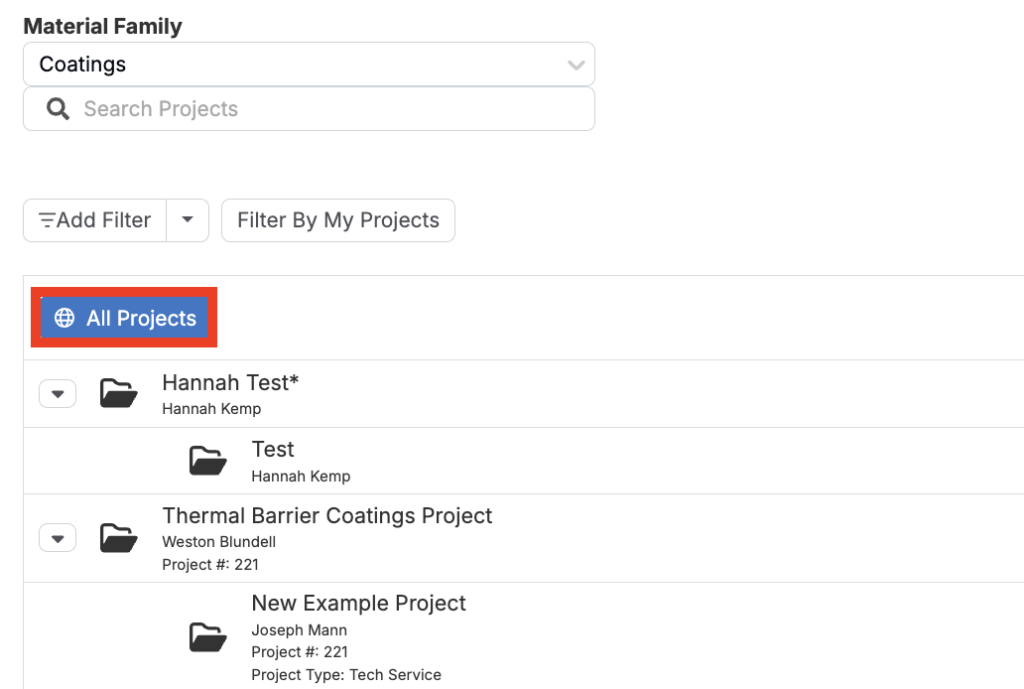Select the All Projects button
Viewport: 1024px width, 689px height.
tap(124, 318)
